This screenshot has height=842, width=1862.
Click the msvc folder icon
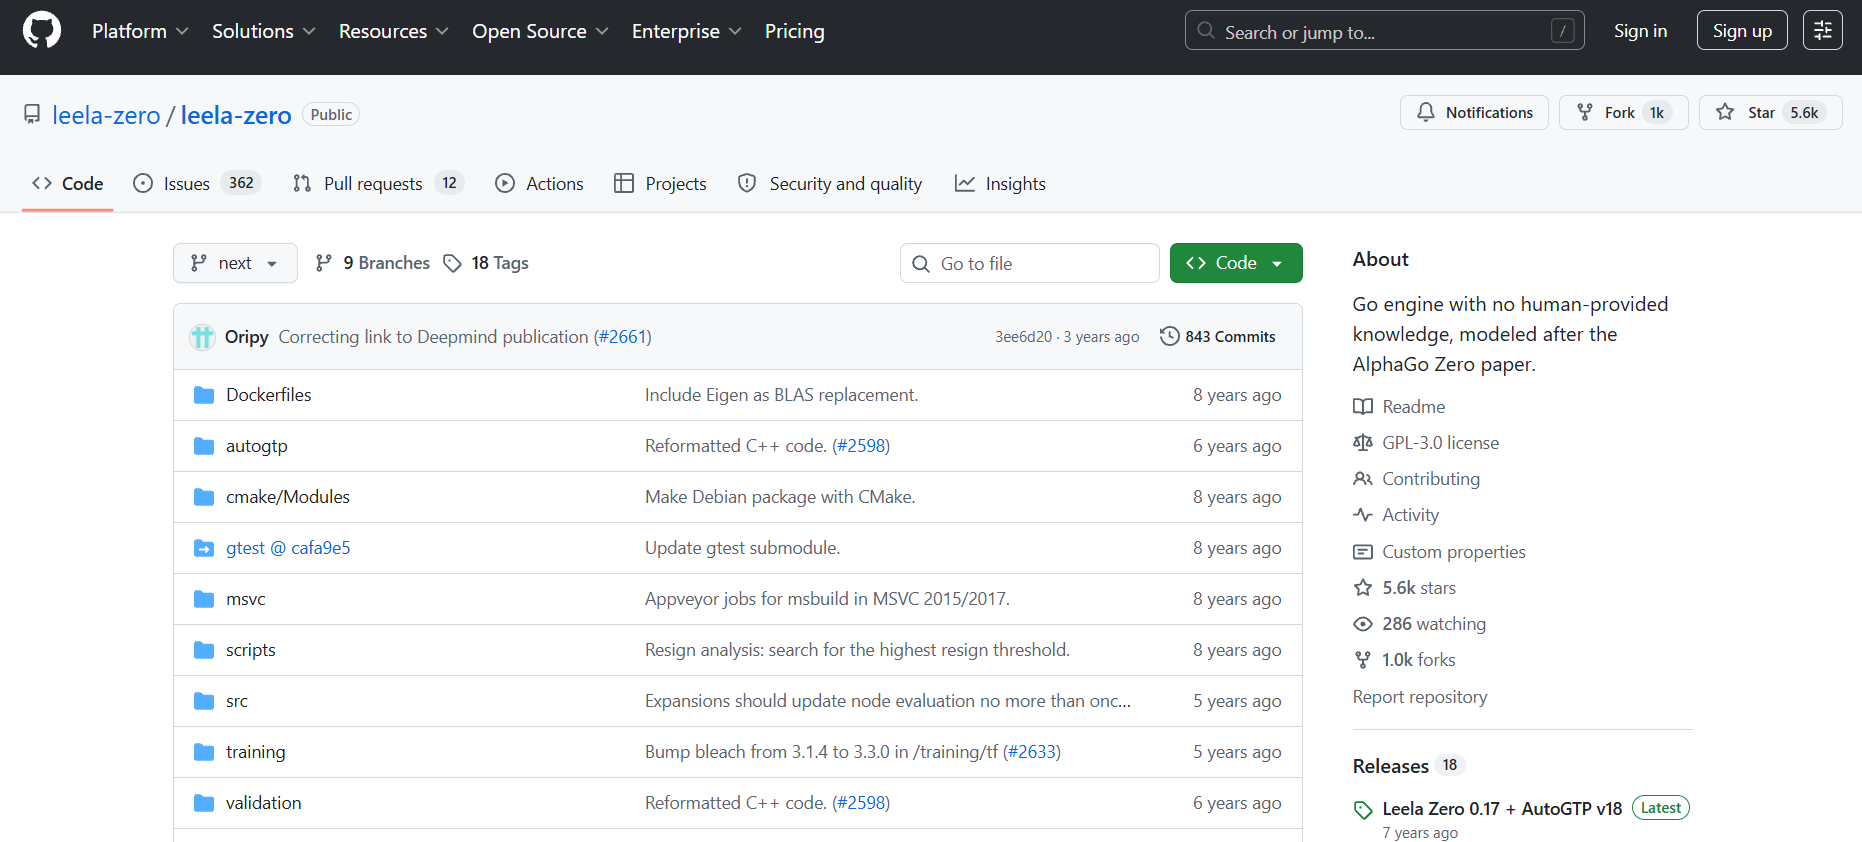coord(204,599)
